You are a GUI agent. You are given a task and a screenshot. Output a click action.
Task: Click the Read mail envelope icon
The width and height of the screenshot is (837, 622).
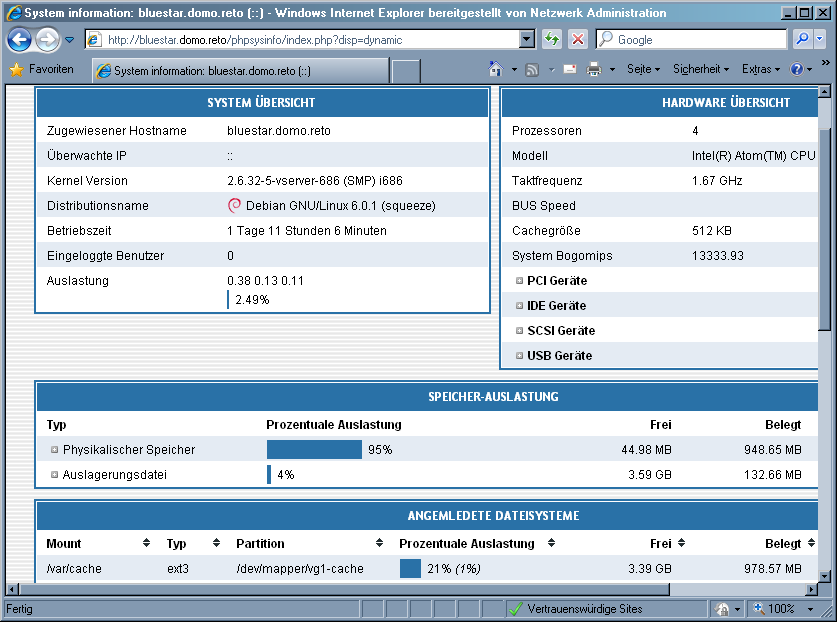tap(569, 70)
